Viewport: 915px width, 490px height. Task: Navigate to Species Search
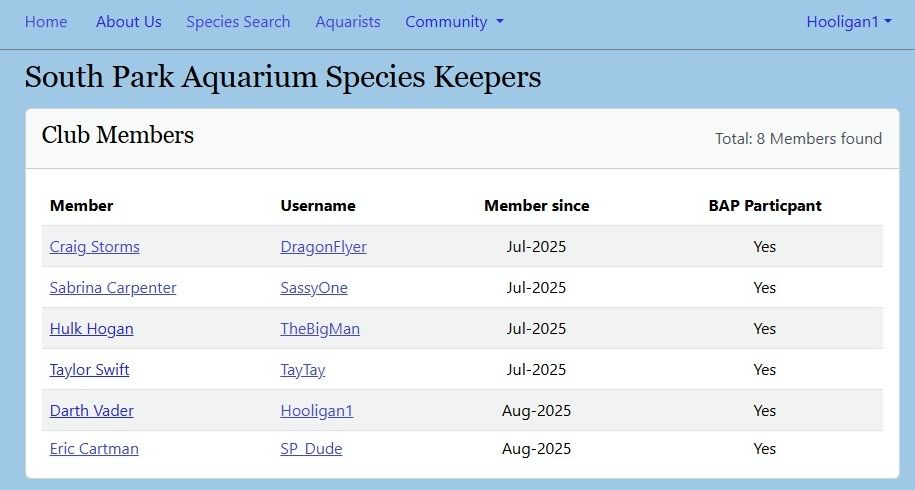click(x=238, y=22)
